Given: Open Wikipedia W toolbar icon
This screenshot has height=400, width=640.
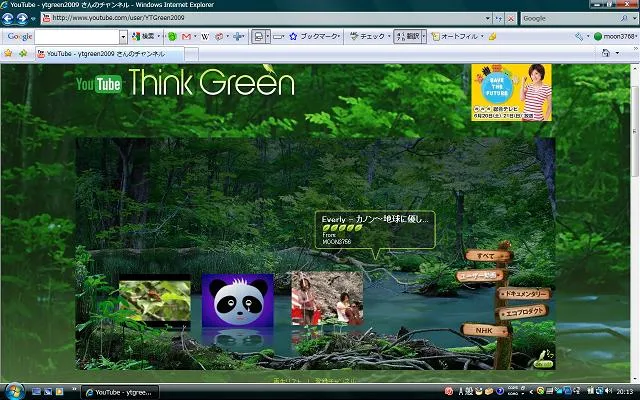Looking at the screenshot, I should tap(205, 37).
